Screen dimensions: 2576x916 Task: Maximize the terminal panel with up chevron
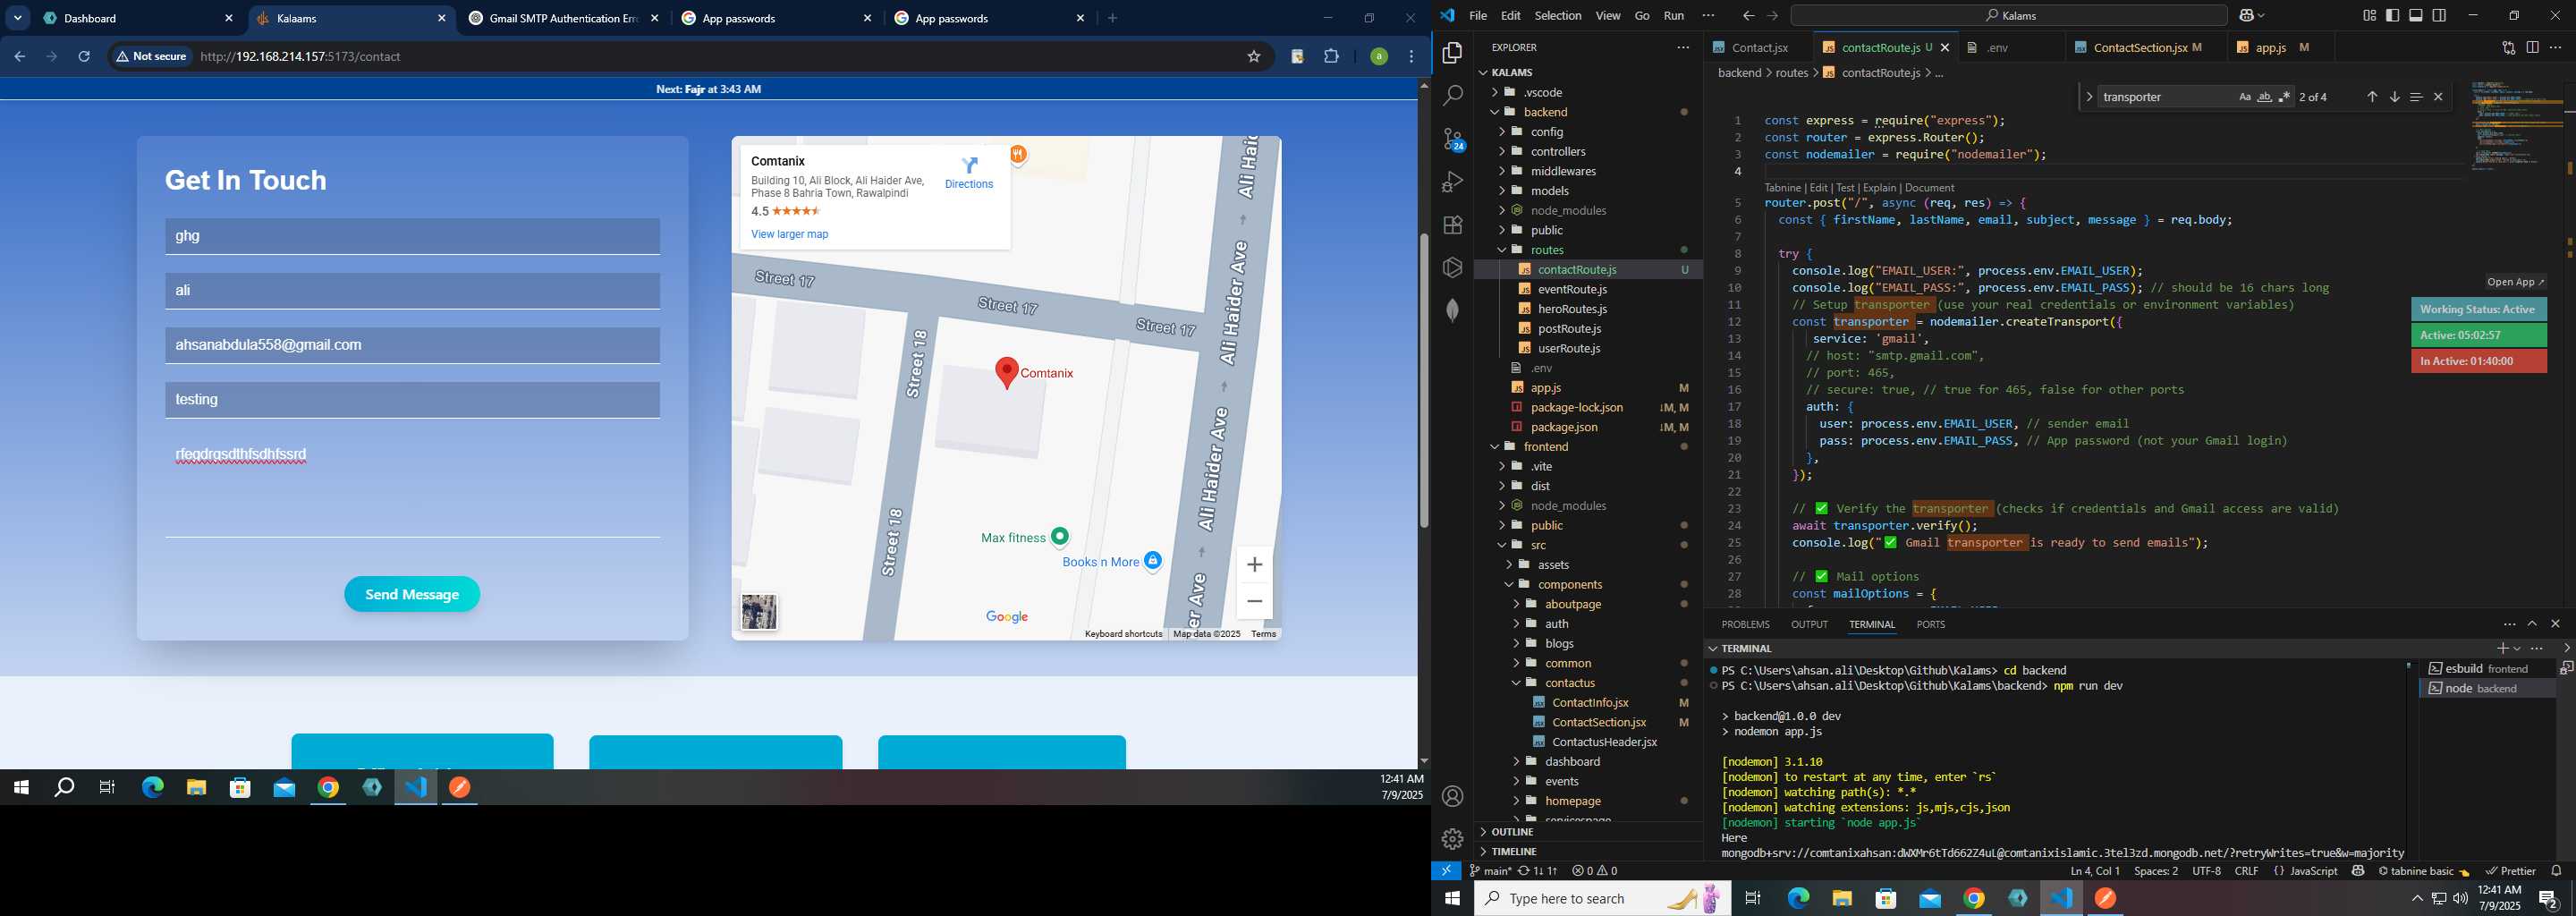(x=2532, y=624)
